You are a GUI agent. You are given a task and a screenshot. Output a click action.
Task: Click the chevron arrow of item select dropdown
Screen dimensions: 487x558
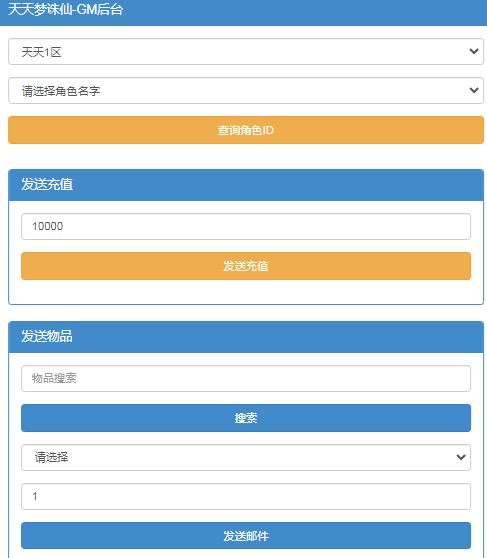tap(461, 457)
